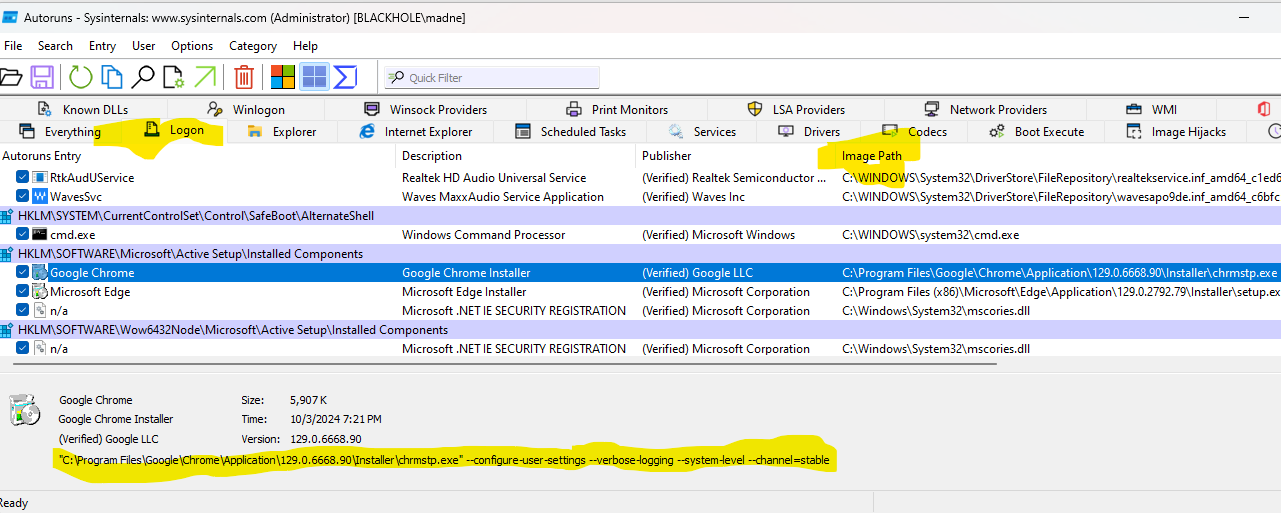Image resolution: width=1281 pixels, height=513 pixels.
Task: Click the Find magnifier icon
Action: pos(143,77)
